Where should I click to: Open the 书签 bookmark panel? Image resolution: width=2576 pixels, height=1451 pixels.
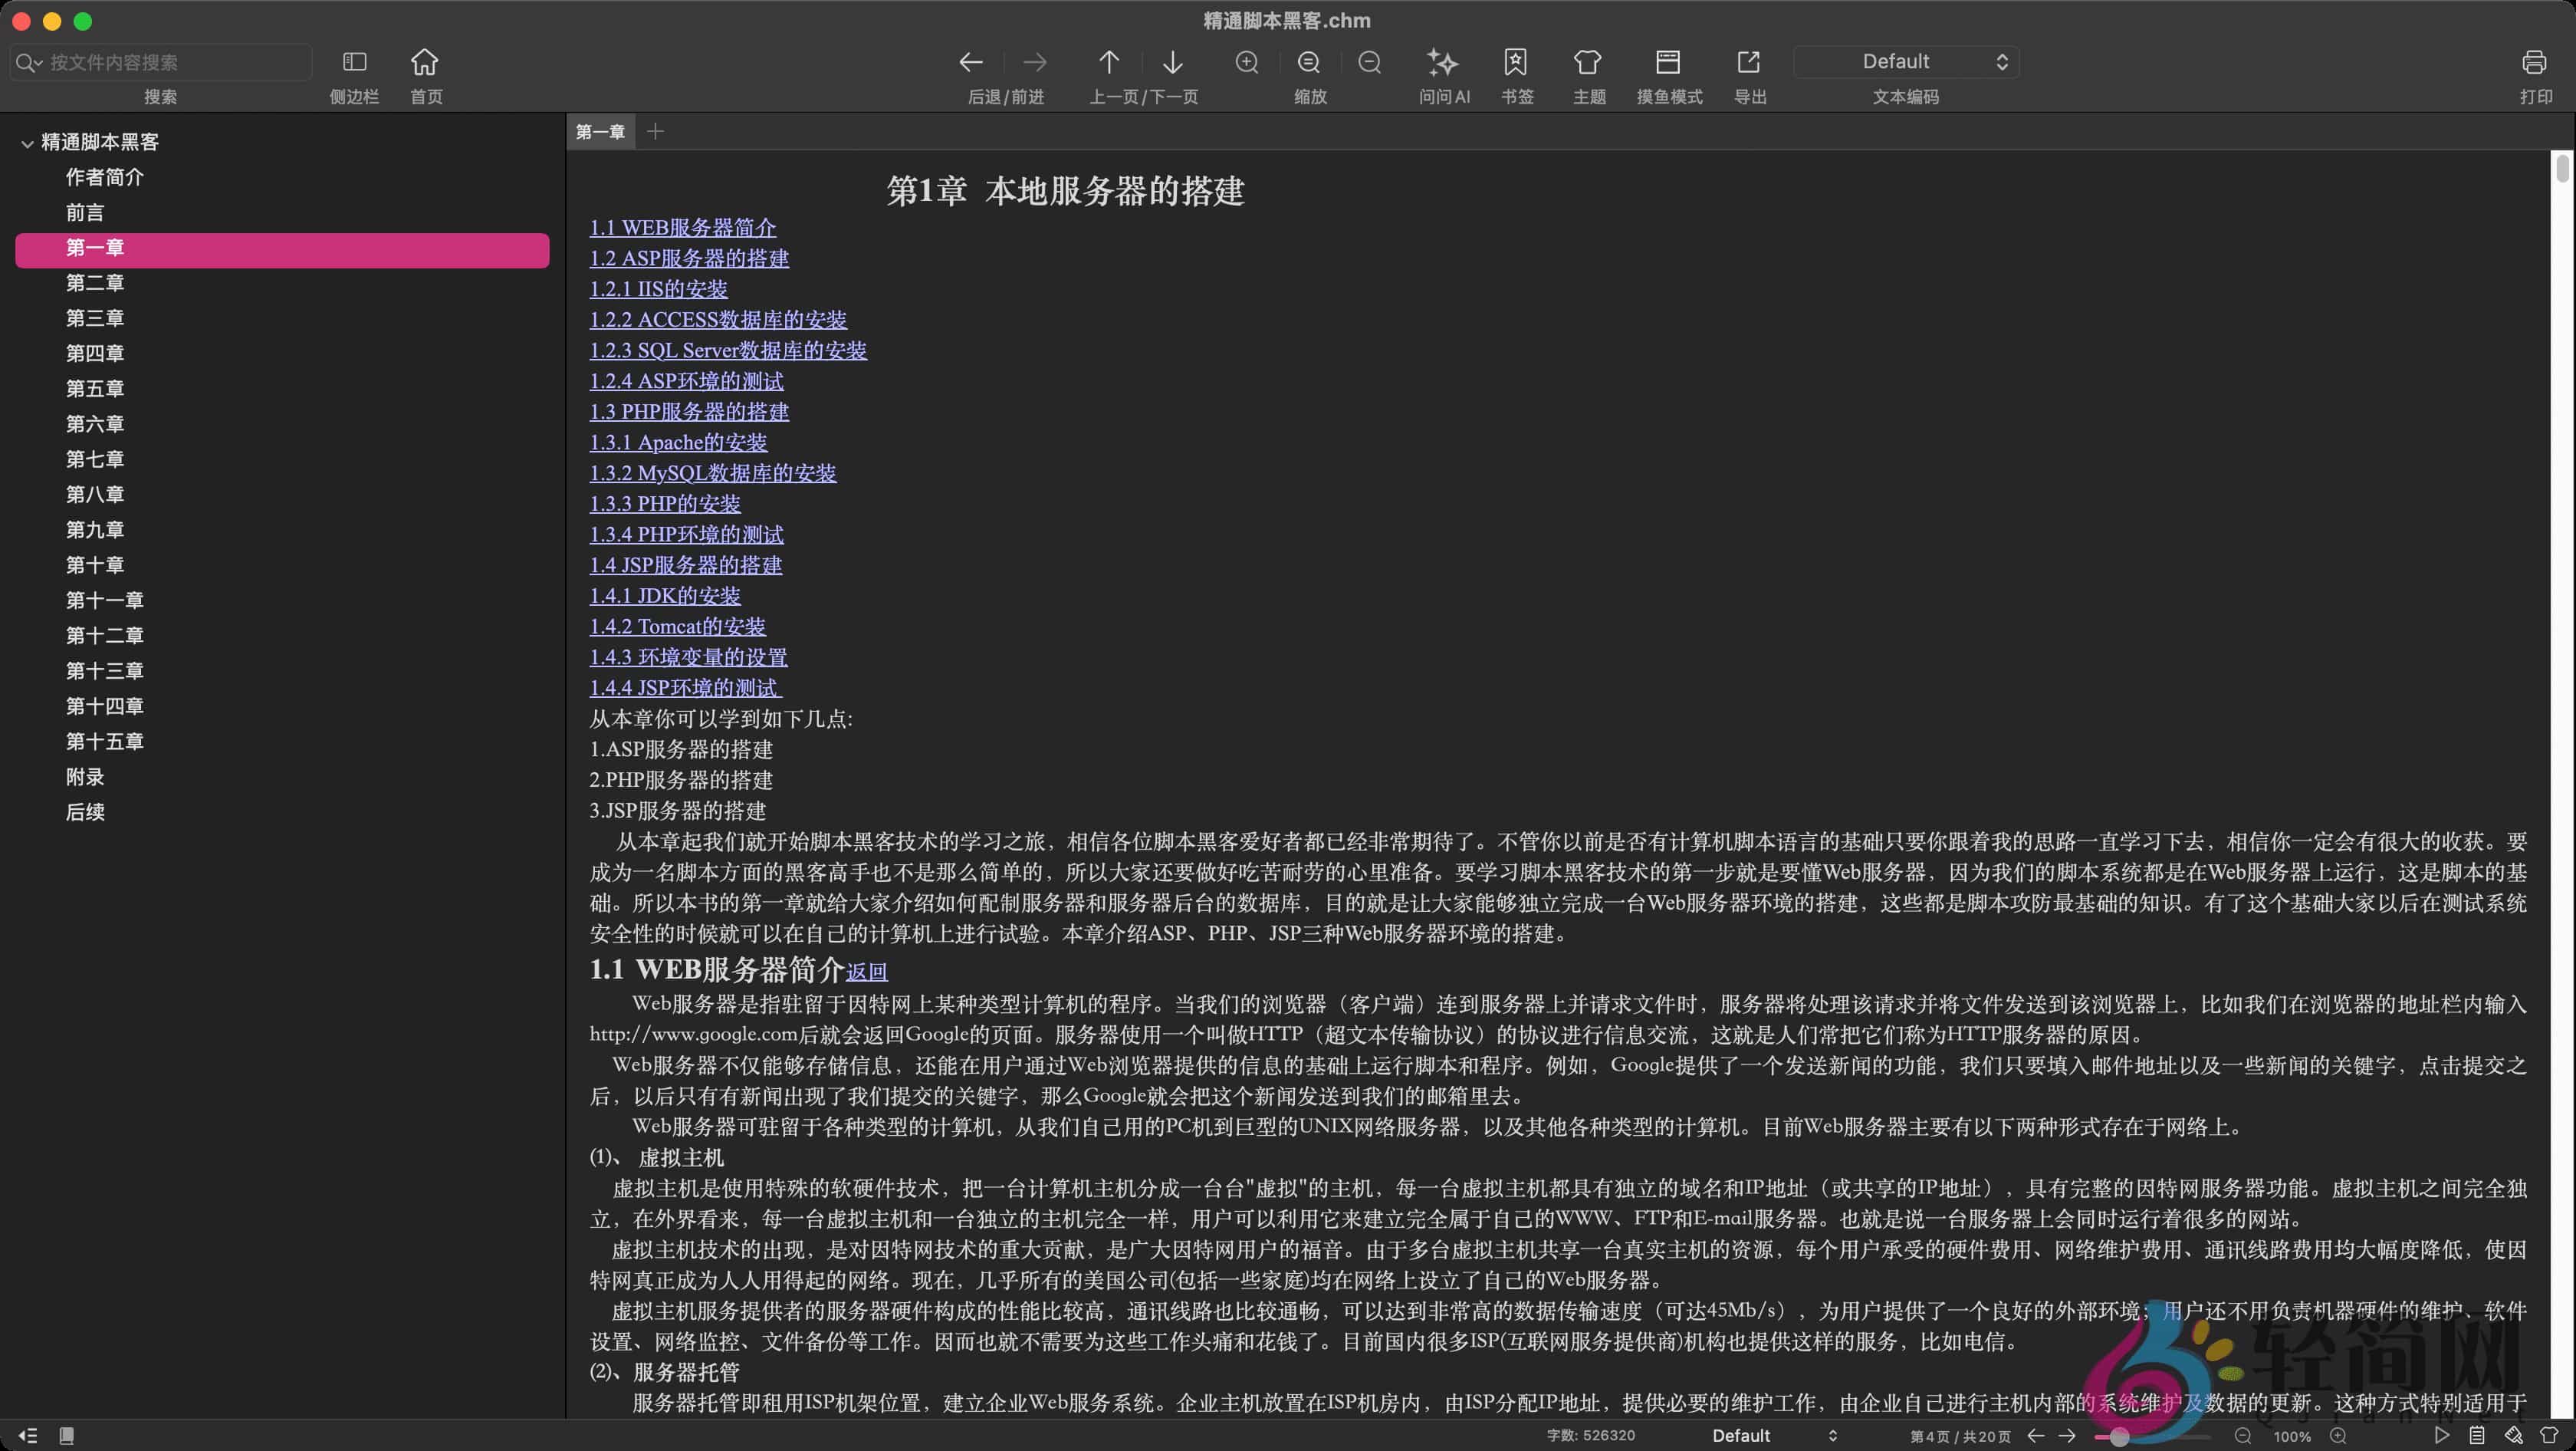tap(1516, 62)
